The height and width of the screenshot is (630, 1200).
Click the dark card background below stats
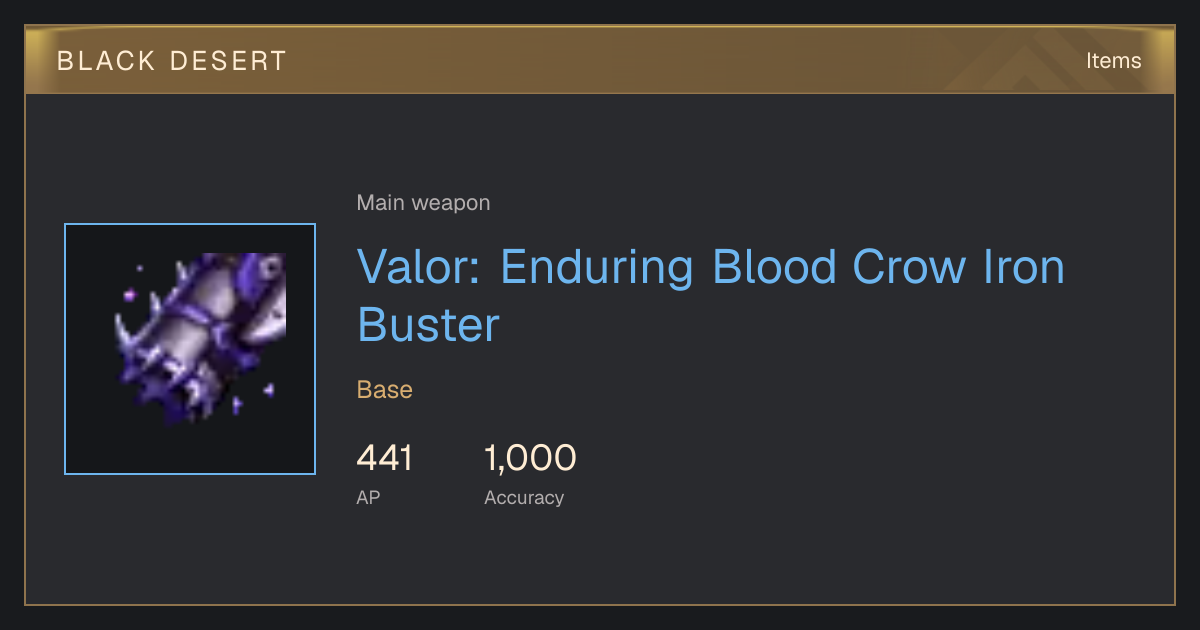600,560
